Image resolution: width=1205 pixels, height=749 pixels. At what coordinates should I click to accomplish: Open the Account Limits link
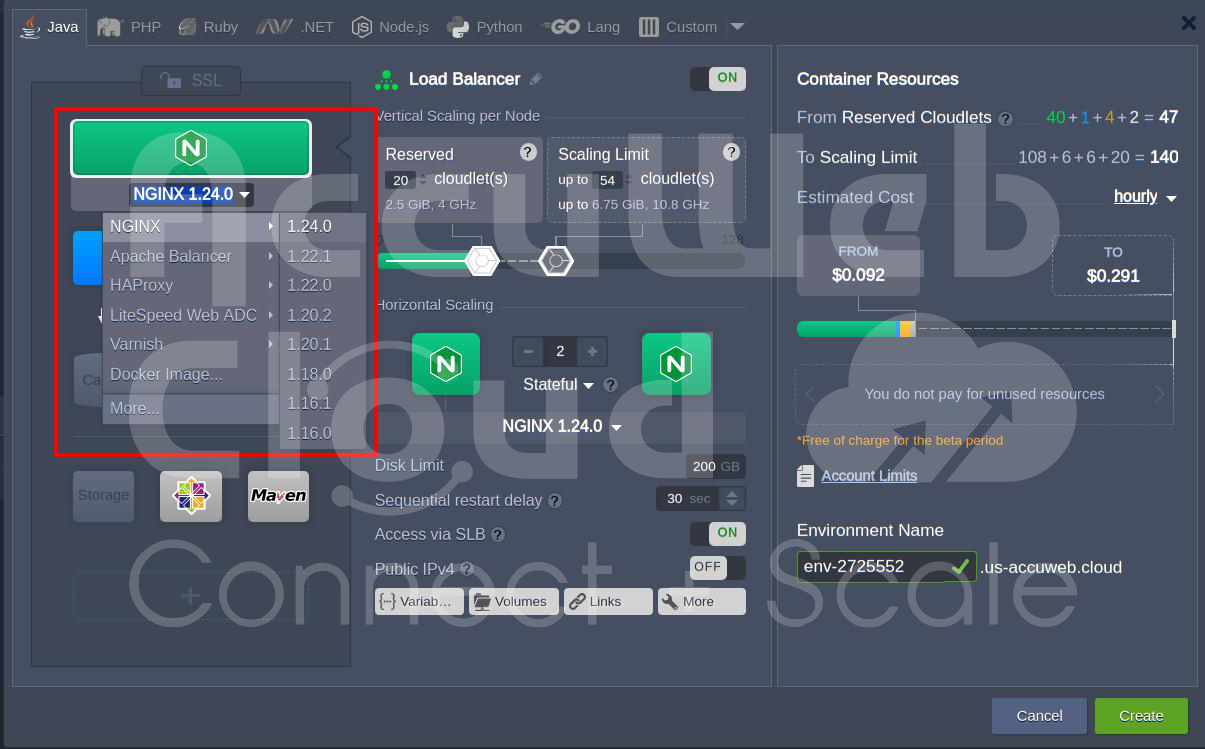click(x=869, y=476)
